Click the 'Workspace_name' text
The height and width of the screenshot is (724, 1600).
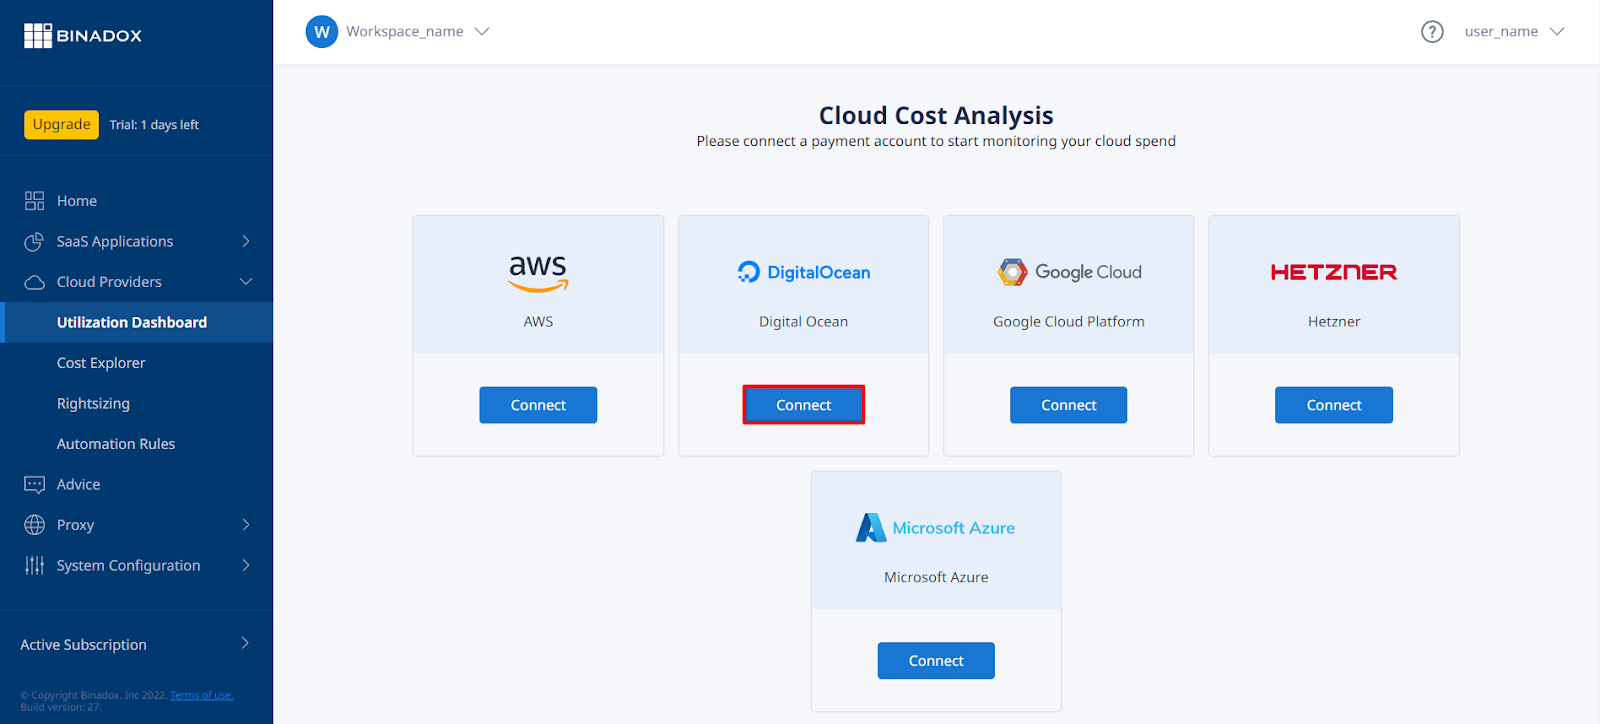tap(405, 32)
